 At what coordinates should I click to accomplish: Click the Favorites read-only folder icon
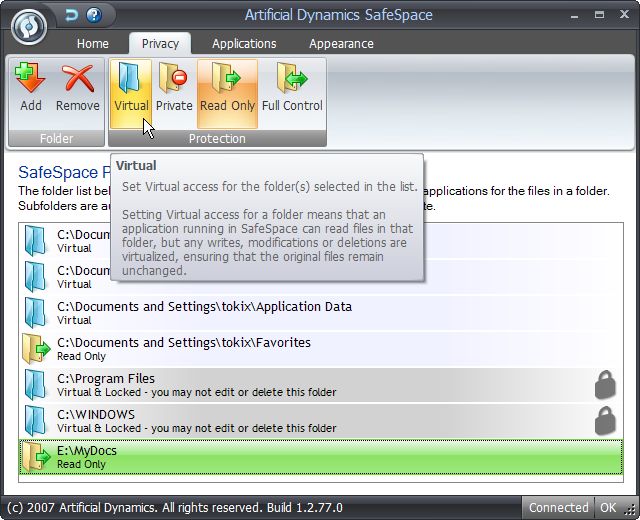tap(36, 349)
